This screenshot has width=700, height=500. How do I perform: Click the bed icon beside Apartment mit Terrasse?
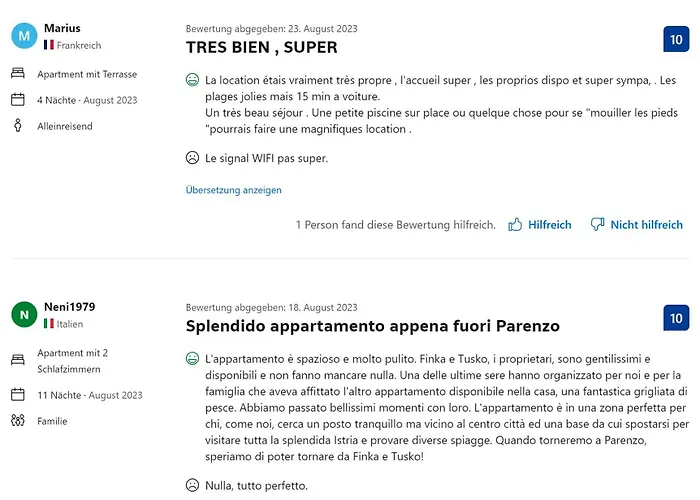tap(17, 74)
